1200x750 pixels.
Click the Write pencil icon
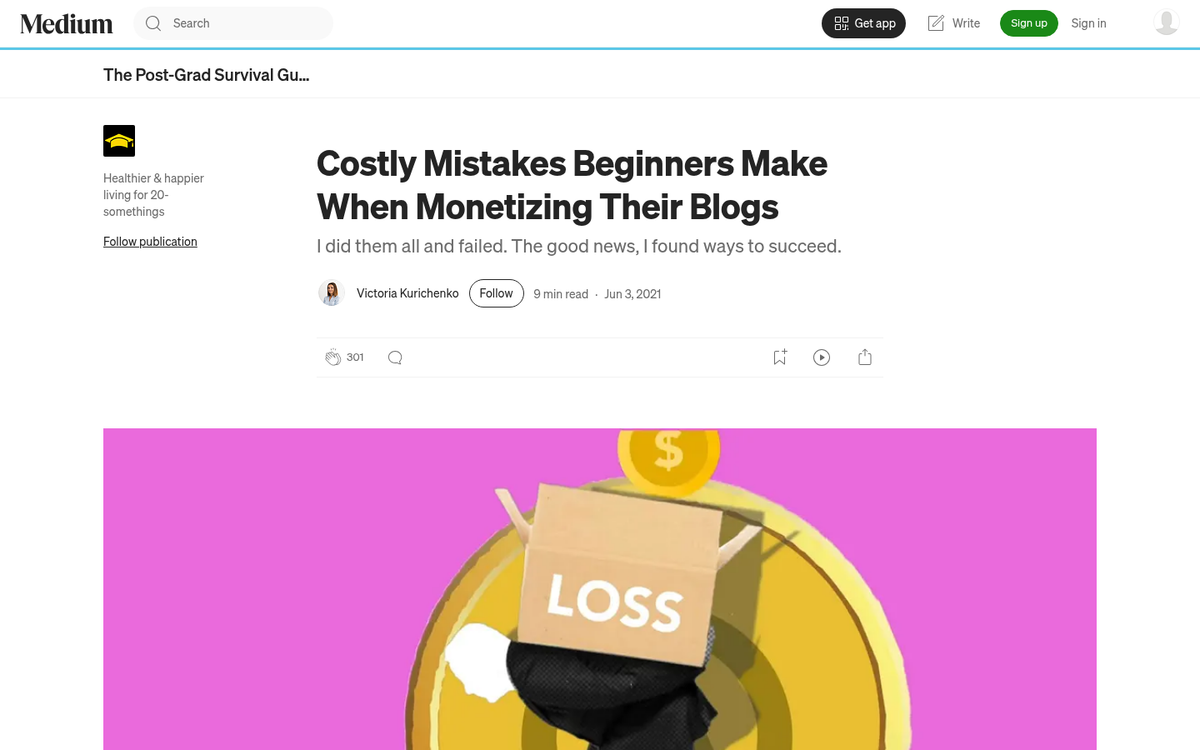point(936,23)
